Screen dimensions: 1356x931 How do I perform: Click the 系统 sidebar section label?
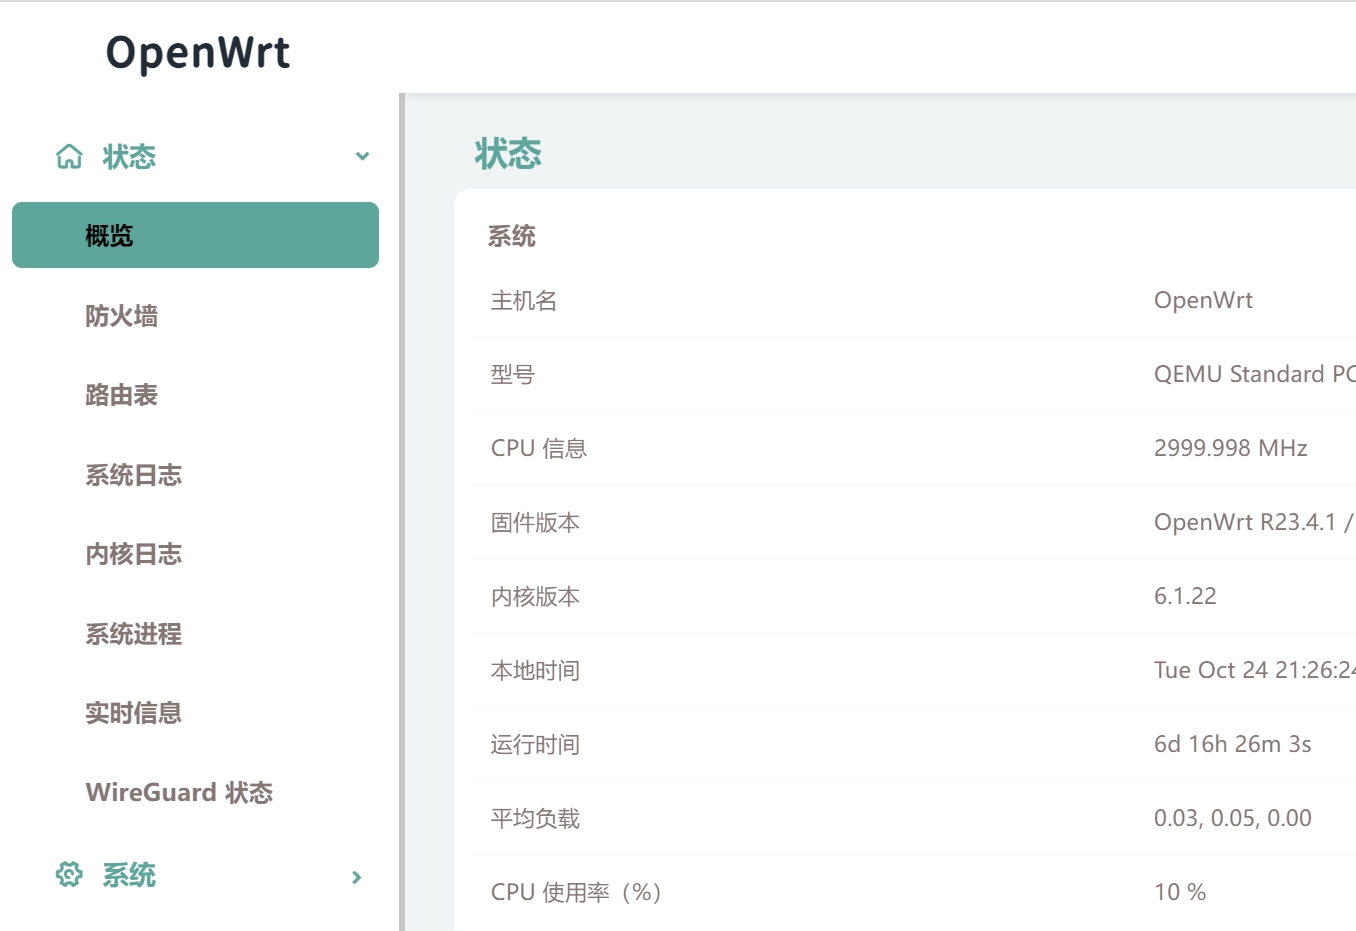129,875
